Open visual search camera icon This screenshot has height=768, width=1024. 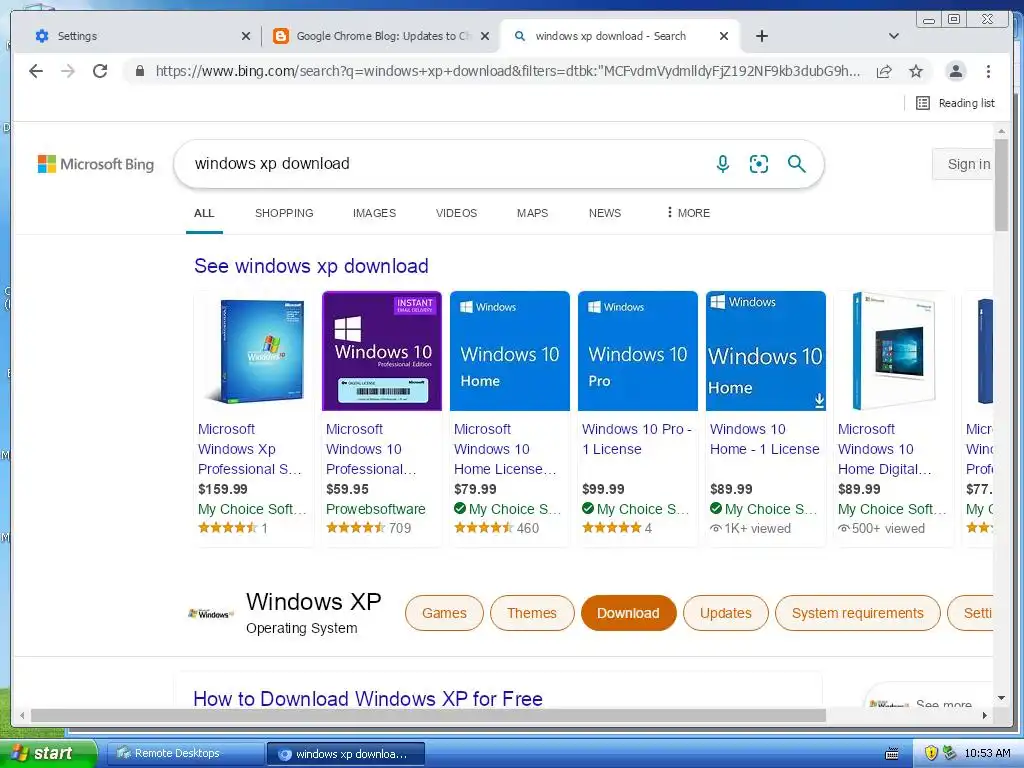759,164
